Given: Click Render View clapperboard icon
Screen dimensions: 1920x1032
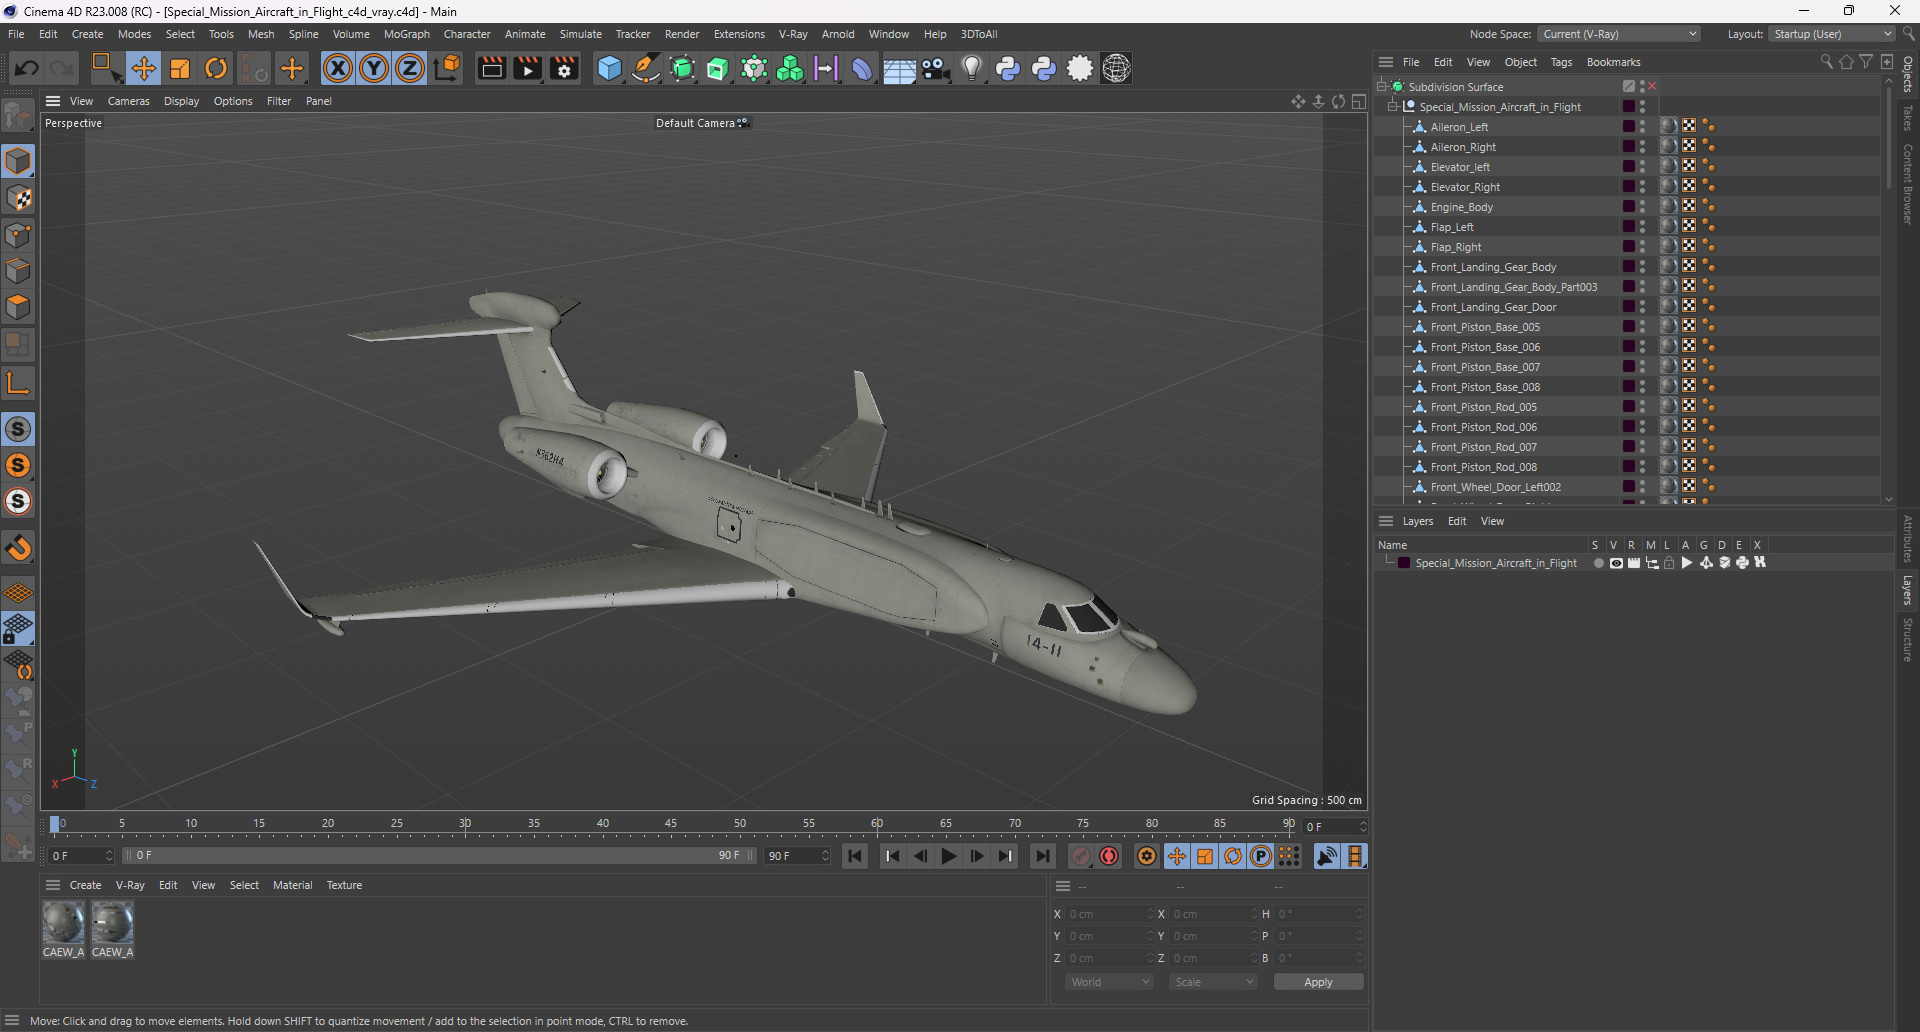Looking at the screenshot, I should click(x=491, y=68).
